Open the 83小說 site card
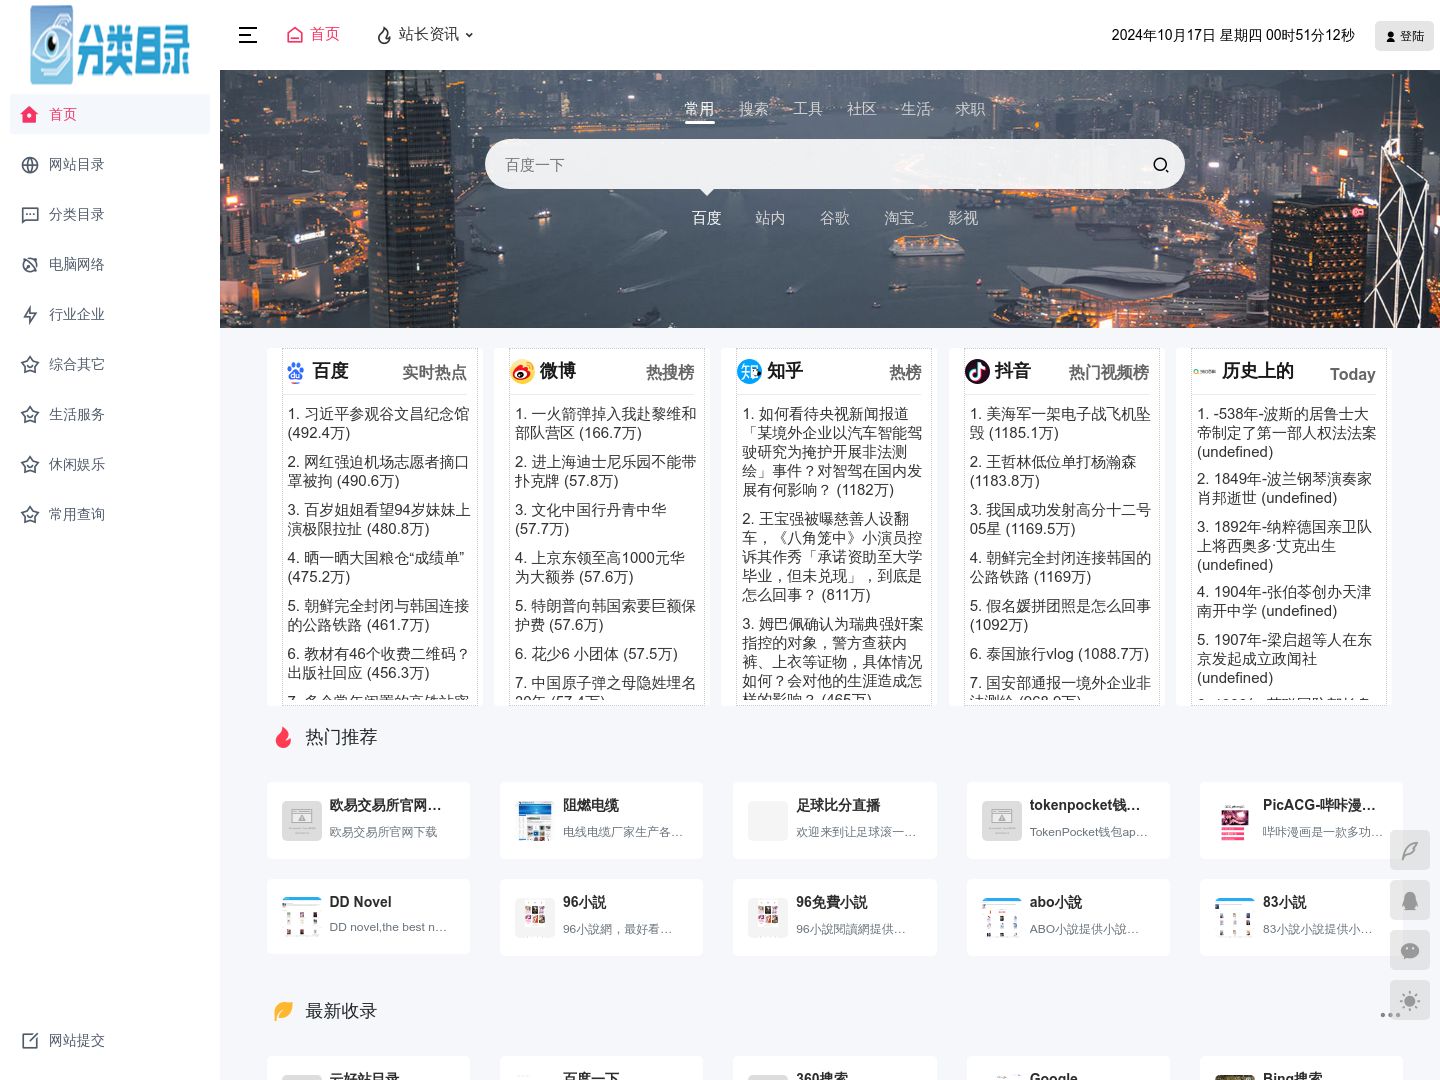 point(1301,917)
